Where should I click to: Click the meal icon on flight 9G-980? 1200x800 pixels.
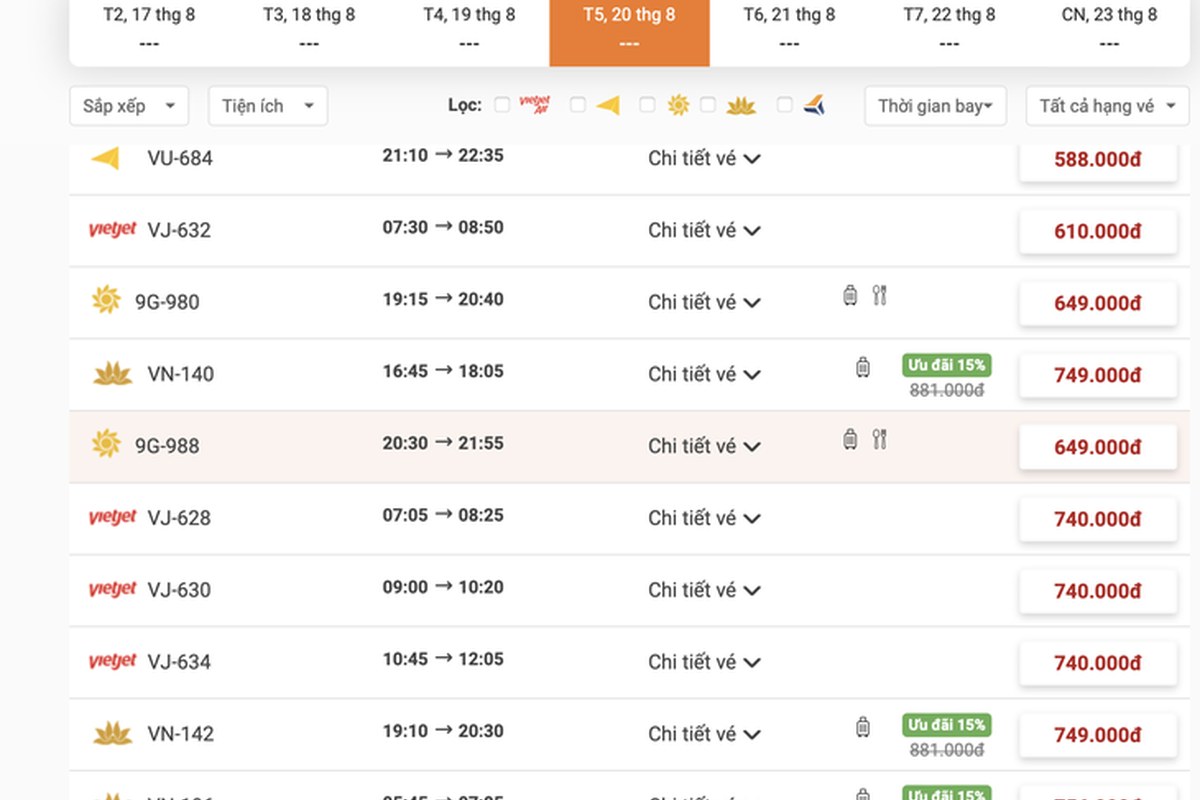(879, 295)
